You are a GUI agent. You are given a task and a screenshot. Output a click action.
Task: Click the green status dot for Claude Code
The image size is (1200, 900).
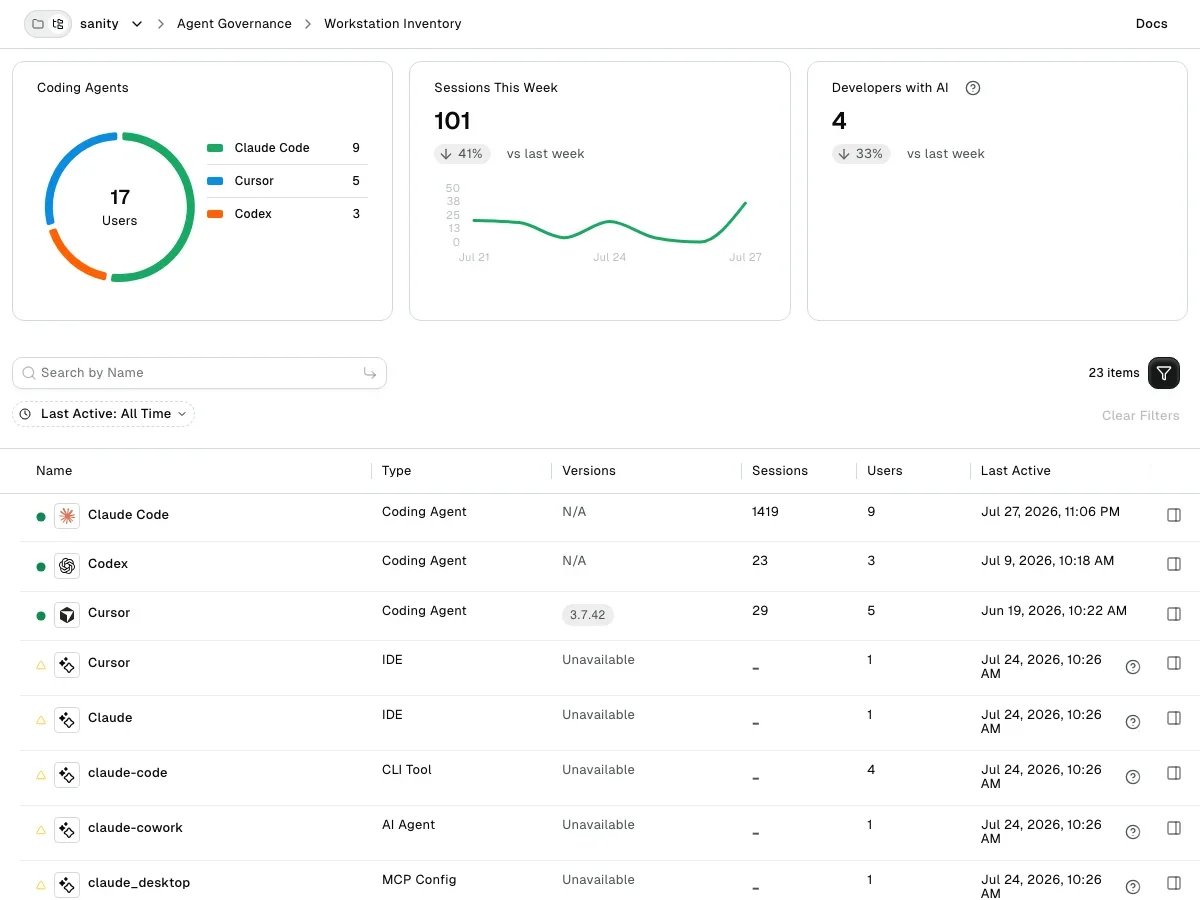(41, 517)
